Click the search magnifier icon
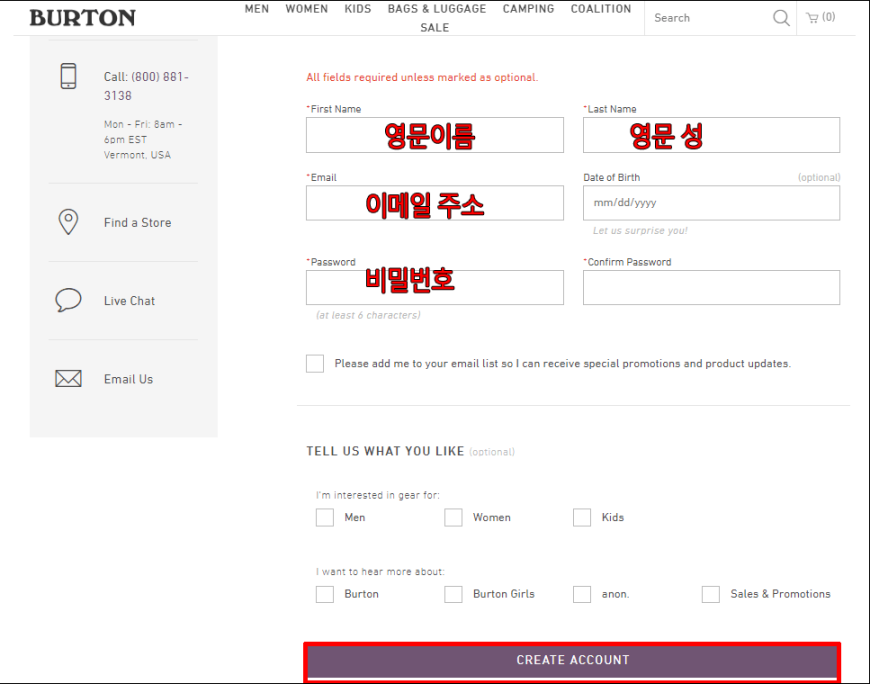Image resolution: width=870 pixels, height=684 pixels. (x=781, y=18)
